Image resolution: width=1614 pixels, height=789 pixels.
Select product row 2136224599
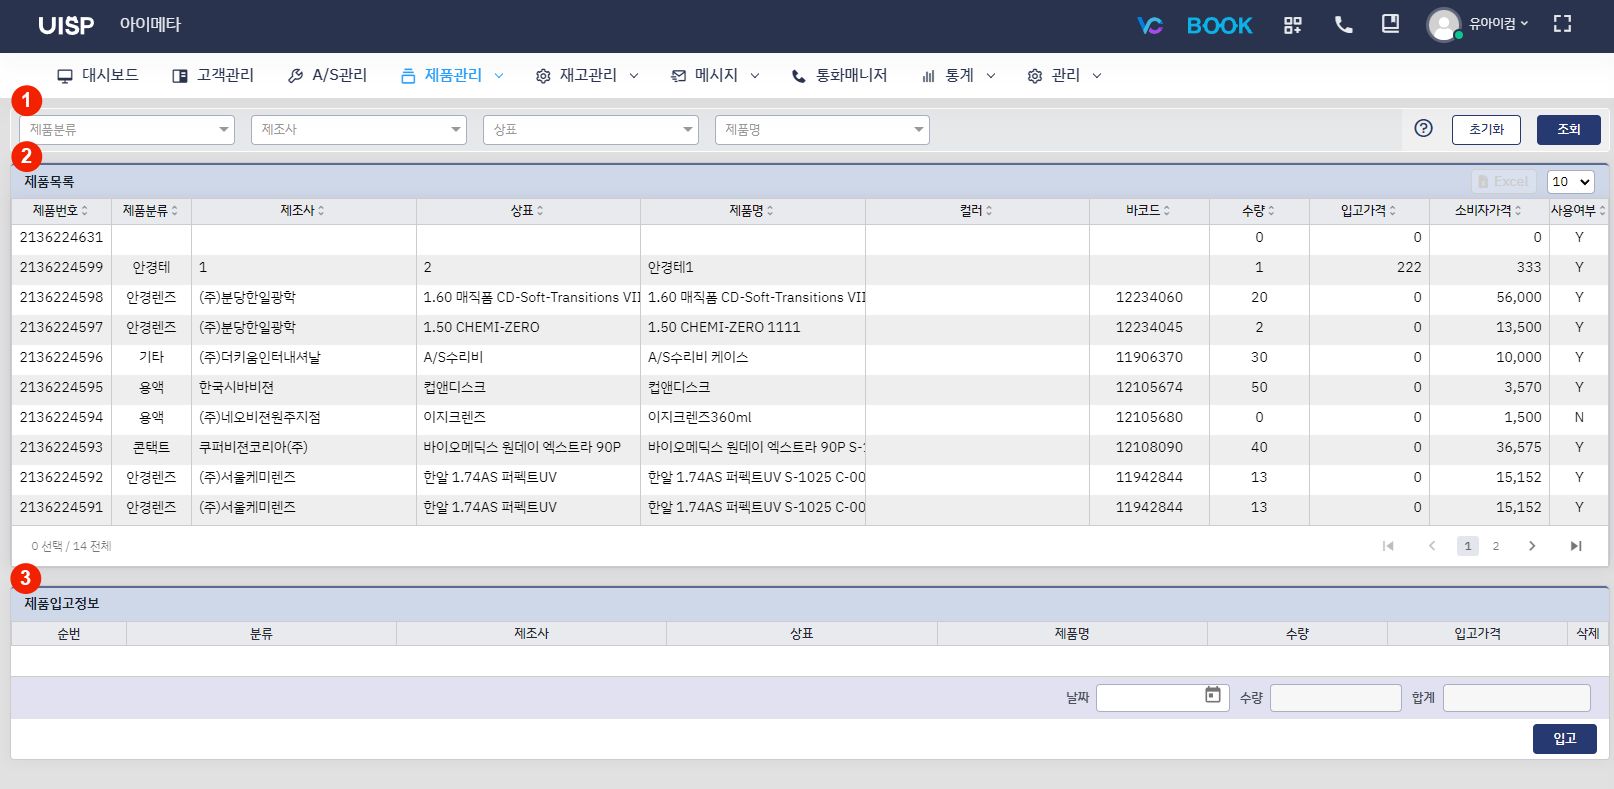click(x=809, y=268)
